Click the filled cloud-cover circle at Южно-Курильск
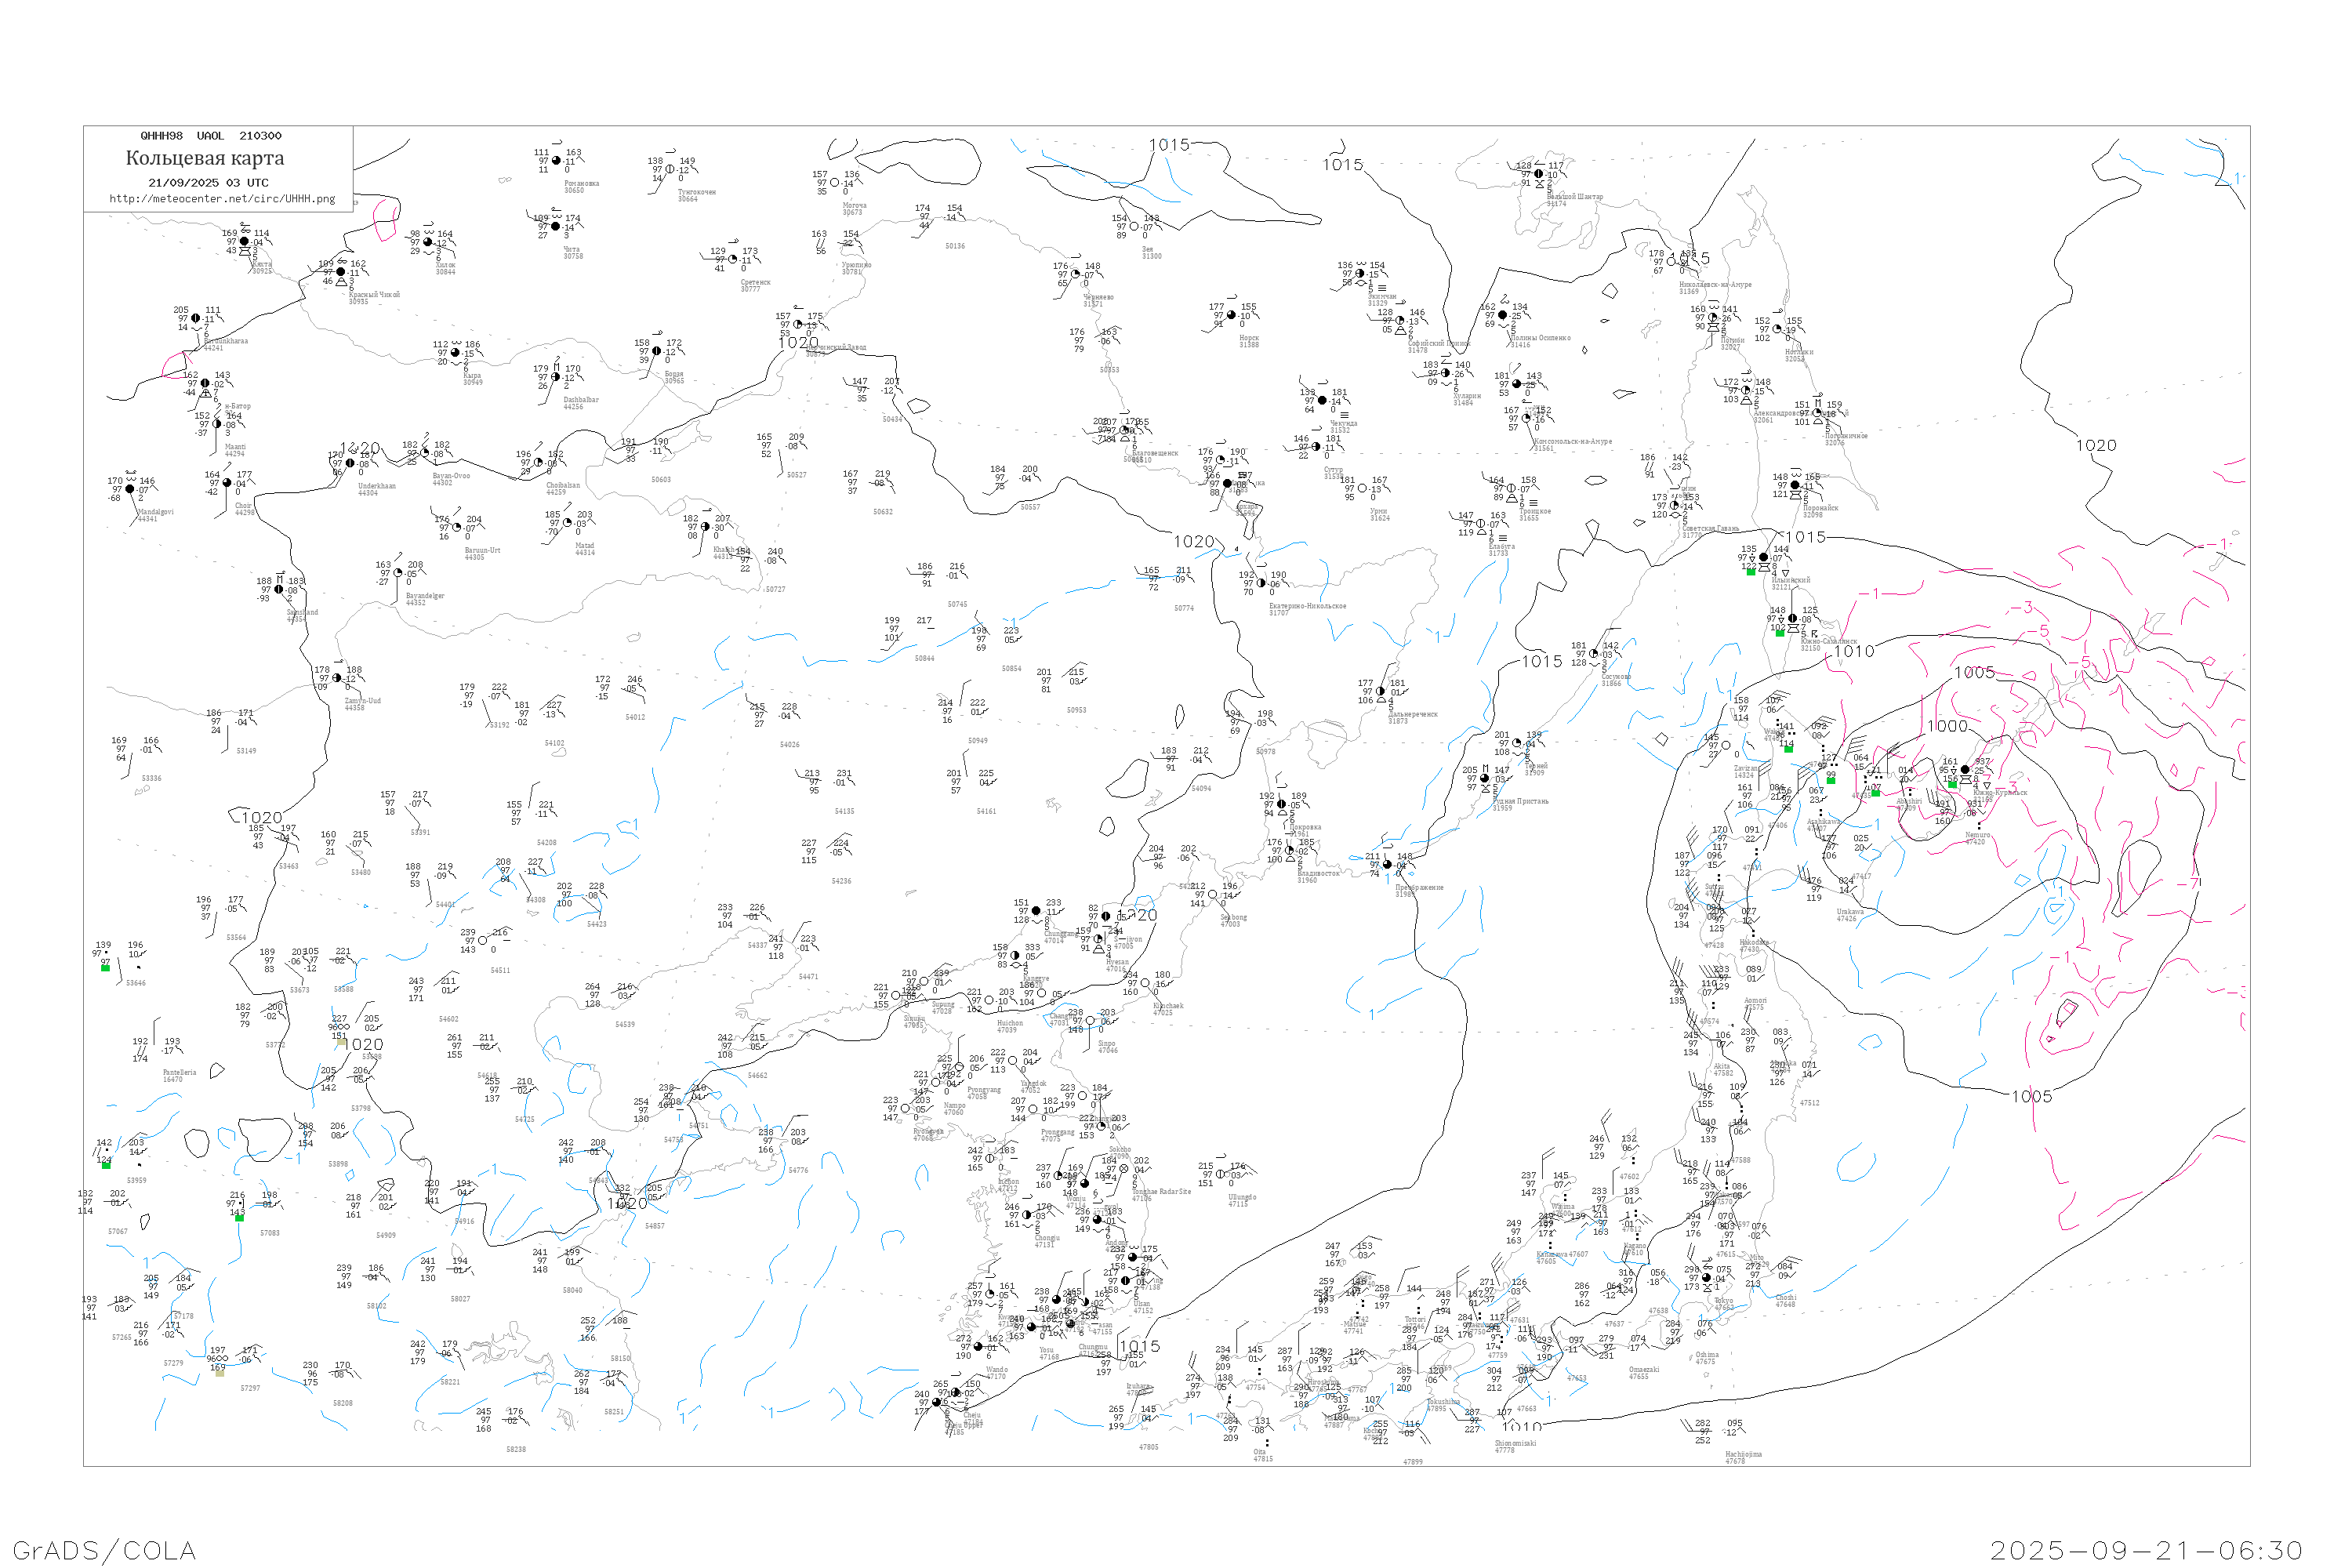The width and height of the screenshot is (2352, 1568). 1965,770
